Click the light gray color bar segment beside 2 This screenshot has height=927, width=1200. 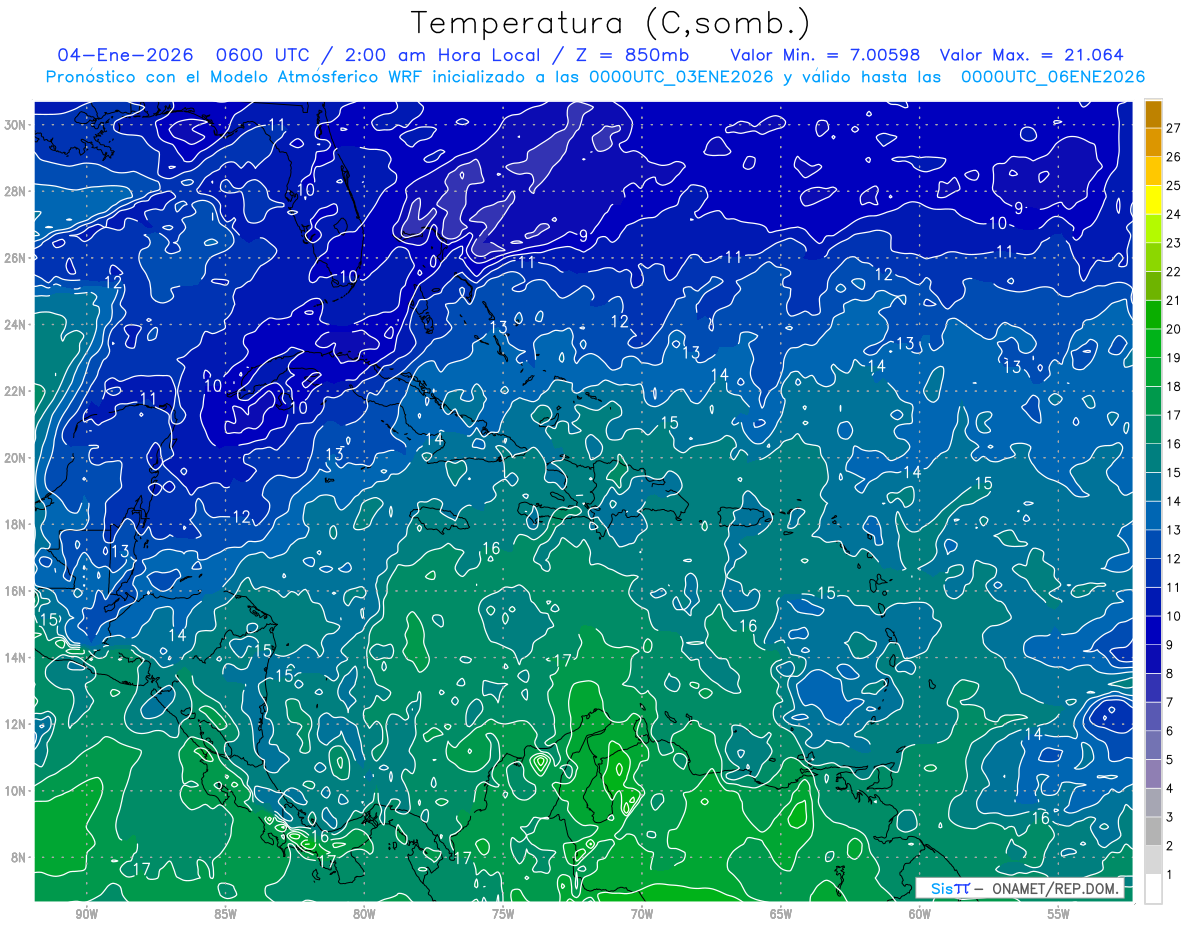tap(1153, 832)
